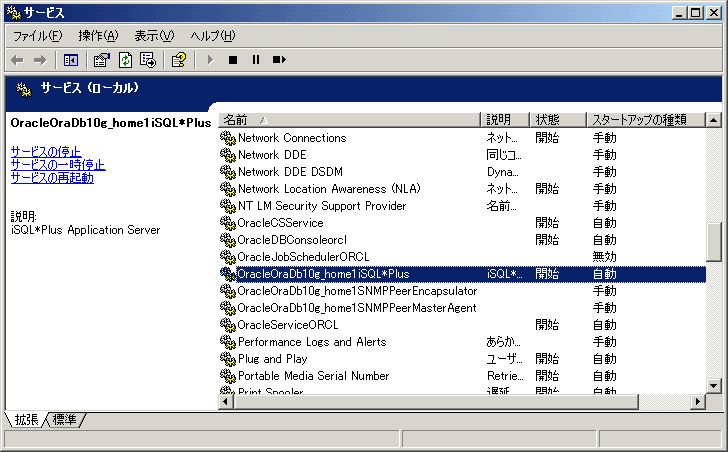The image size is (728, 452).
Task: Click the Help toolbar icon
Action: pyautogui.click(x=178, y=60)
